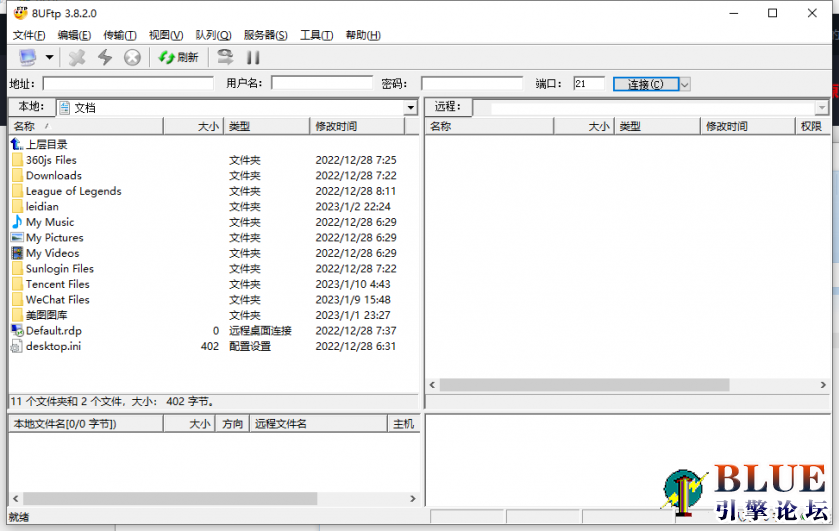
Task: Click the queue pane horizontal scrollbar thumb
Action: point(170,498)
